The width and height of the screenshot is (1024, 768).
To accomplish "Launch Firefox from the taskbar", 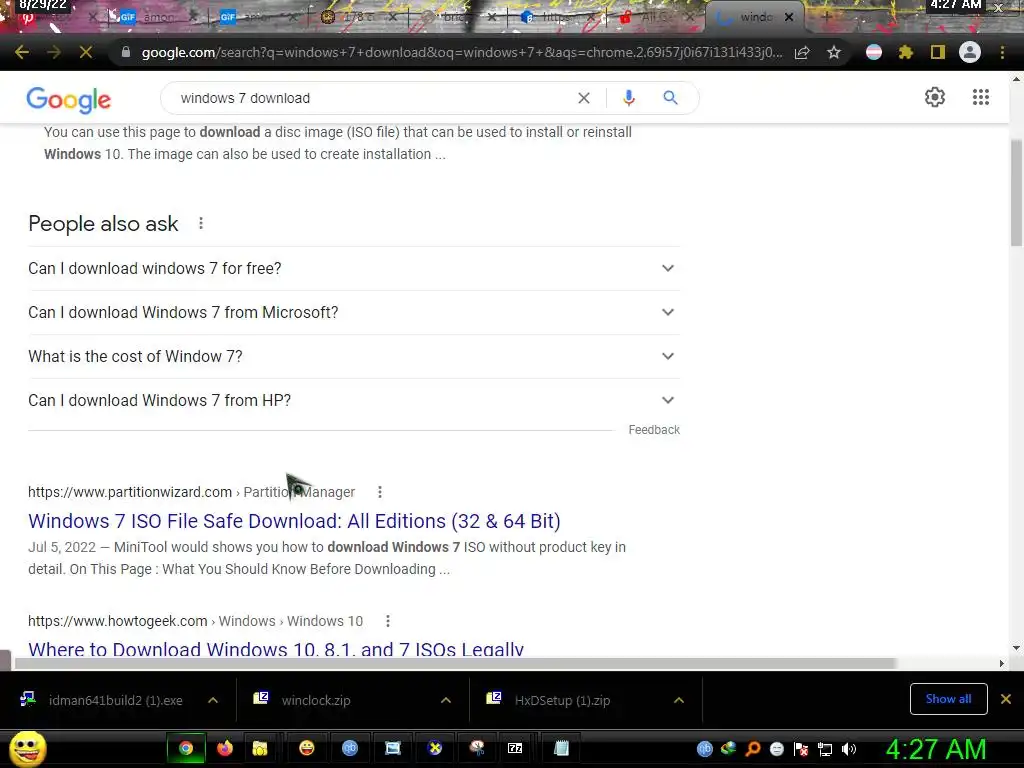I will tap(225, 748).
